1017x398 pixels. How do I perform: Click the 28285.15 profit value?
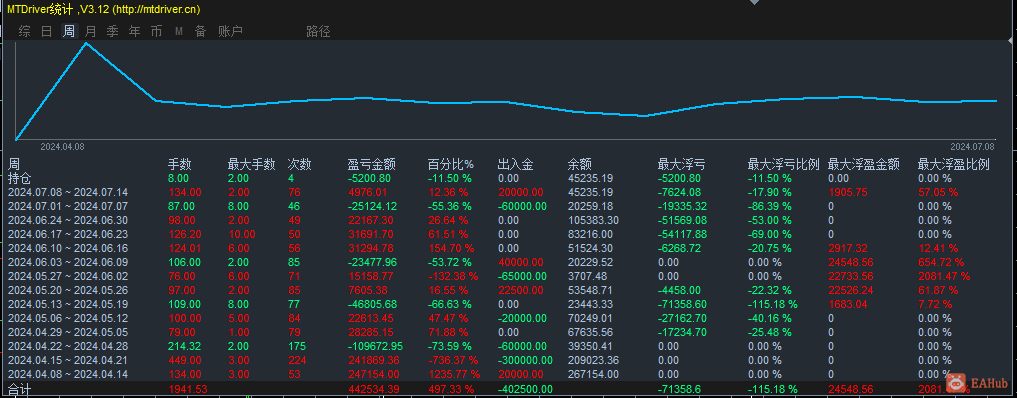[370, 332]
